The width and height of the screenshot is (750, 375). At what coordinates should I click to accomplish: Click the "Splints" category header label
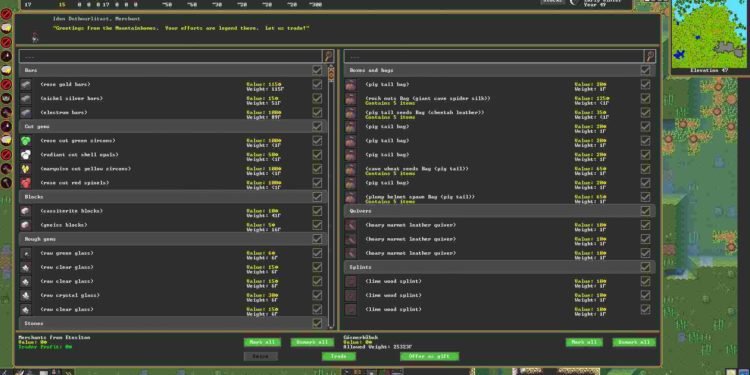click(360, 267)
